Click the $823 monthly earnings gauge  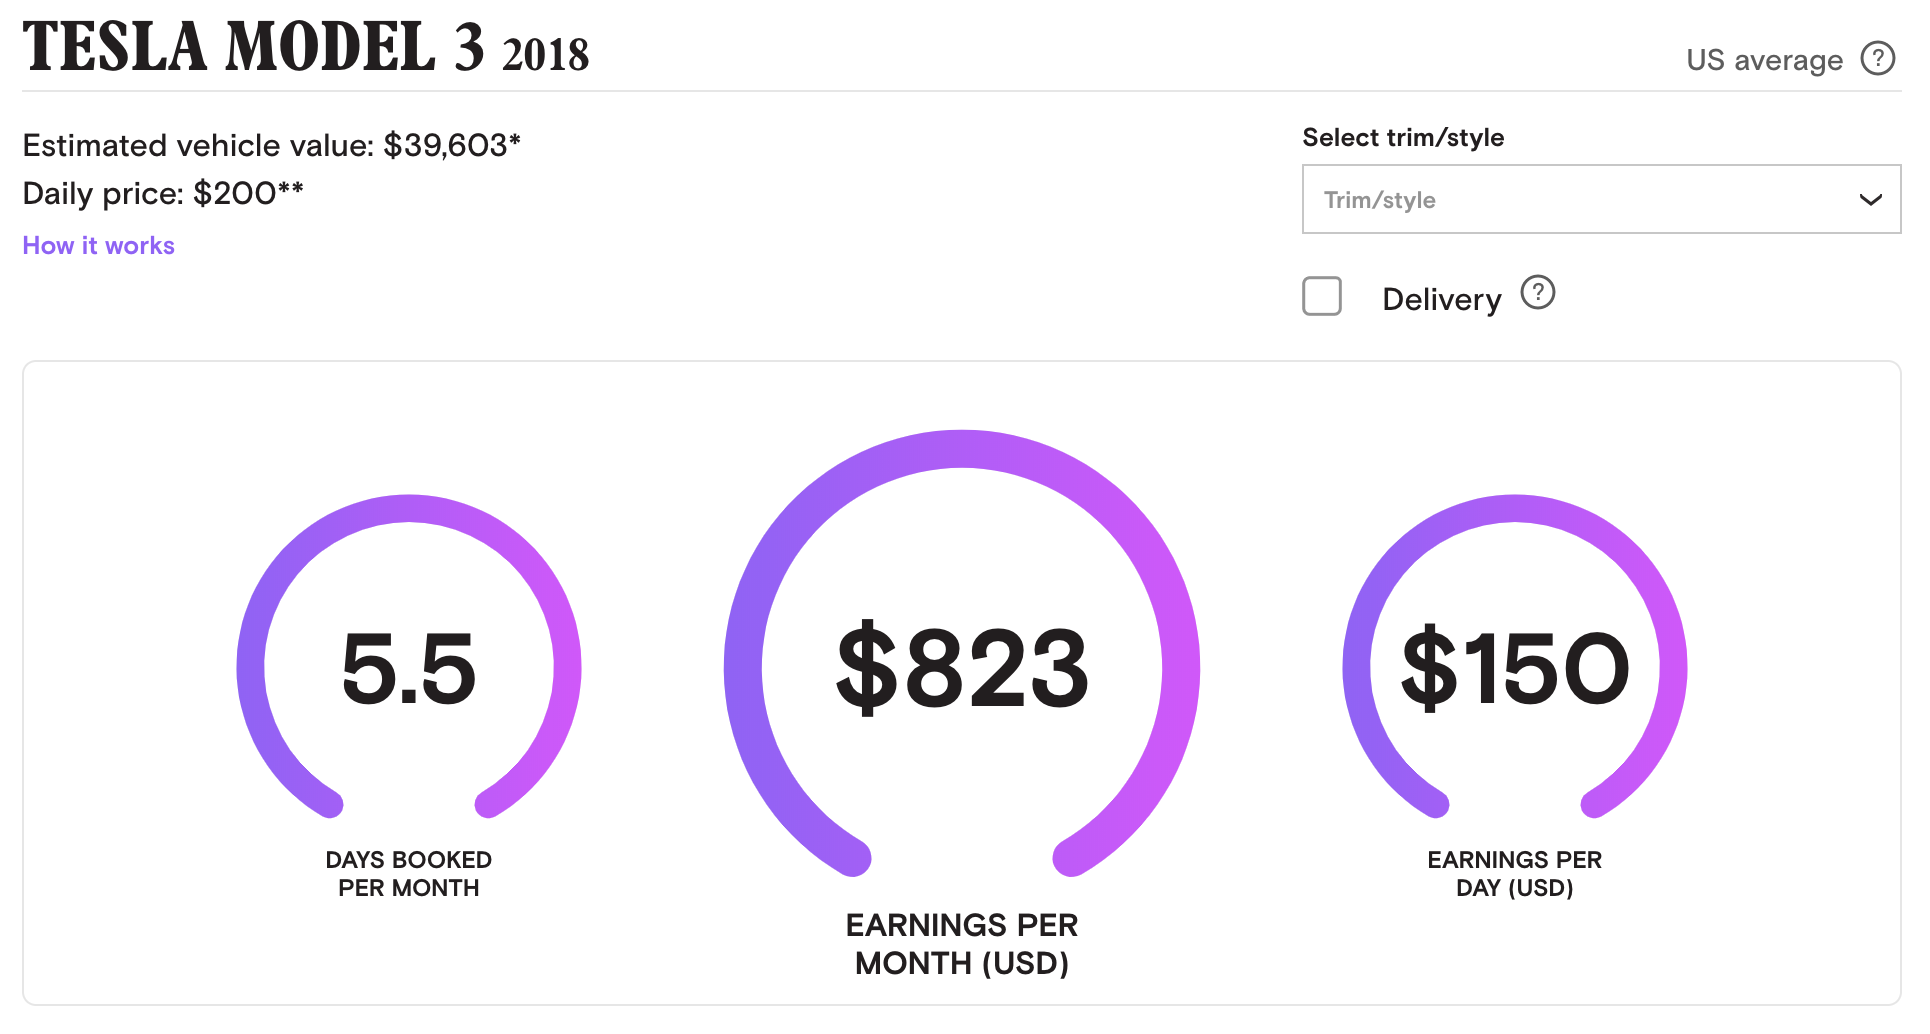[x=962, y=665]
